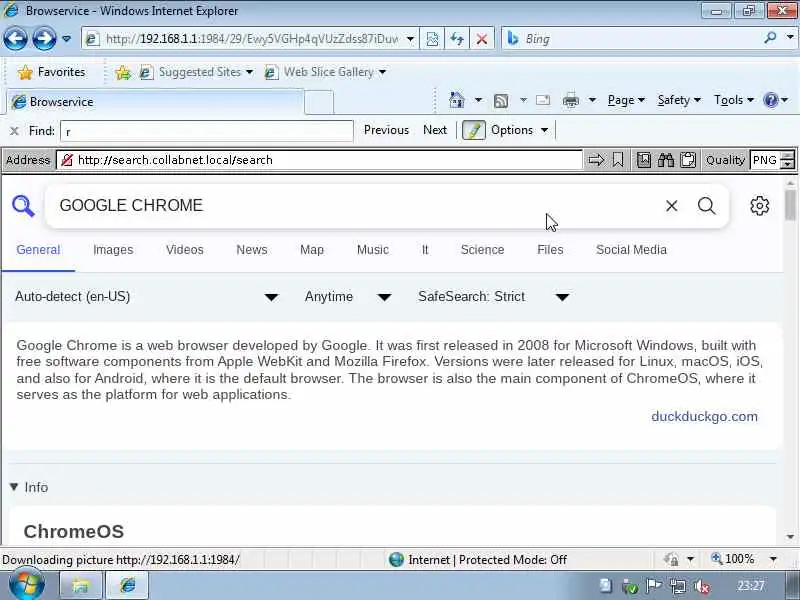Image resolution: width=800 pixels, height=600 pixels.
Task: Open the Safety menu
Action: (679, 100)
